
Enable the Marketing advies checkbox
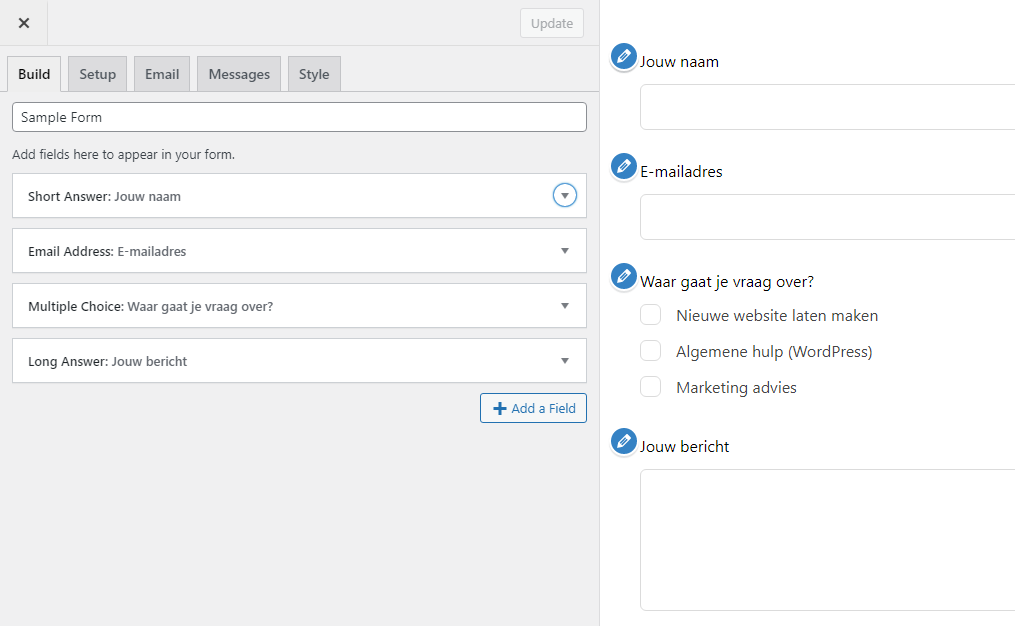[651, 387]
